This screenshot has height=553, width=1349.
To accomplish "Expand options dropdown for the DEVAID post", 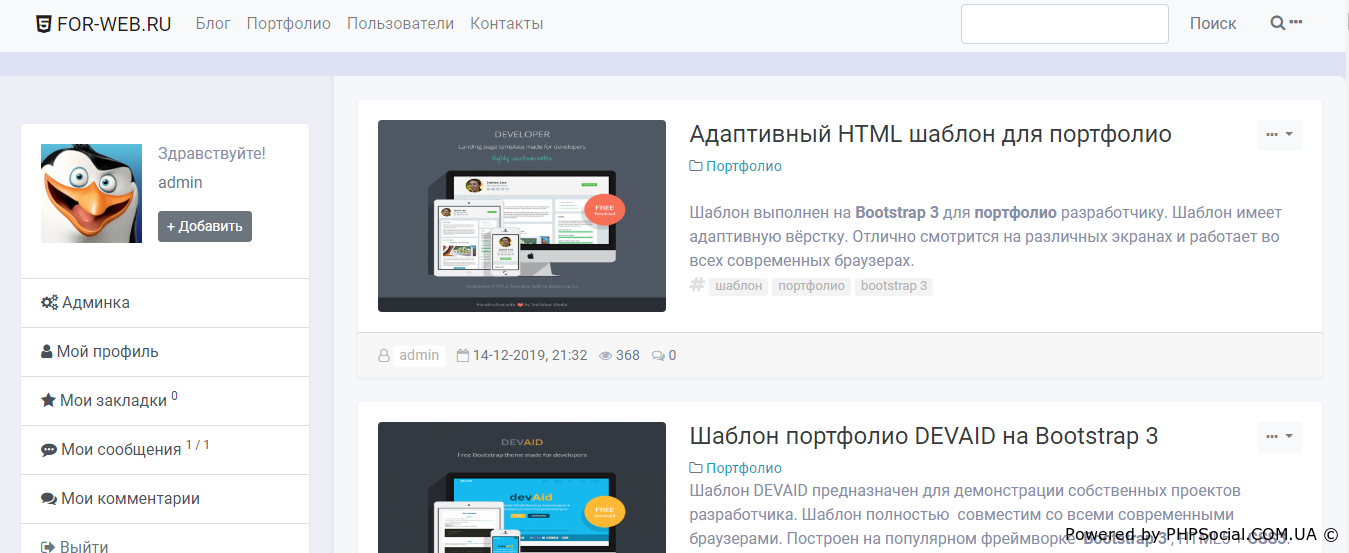I will coord(1279,437).
